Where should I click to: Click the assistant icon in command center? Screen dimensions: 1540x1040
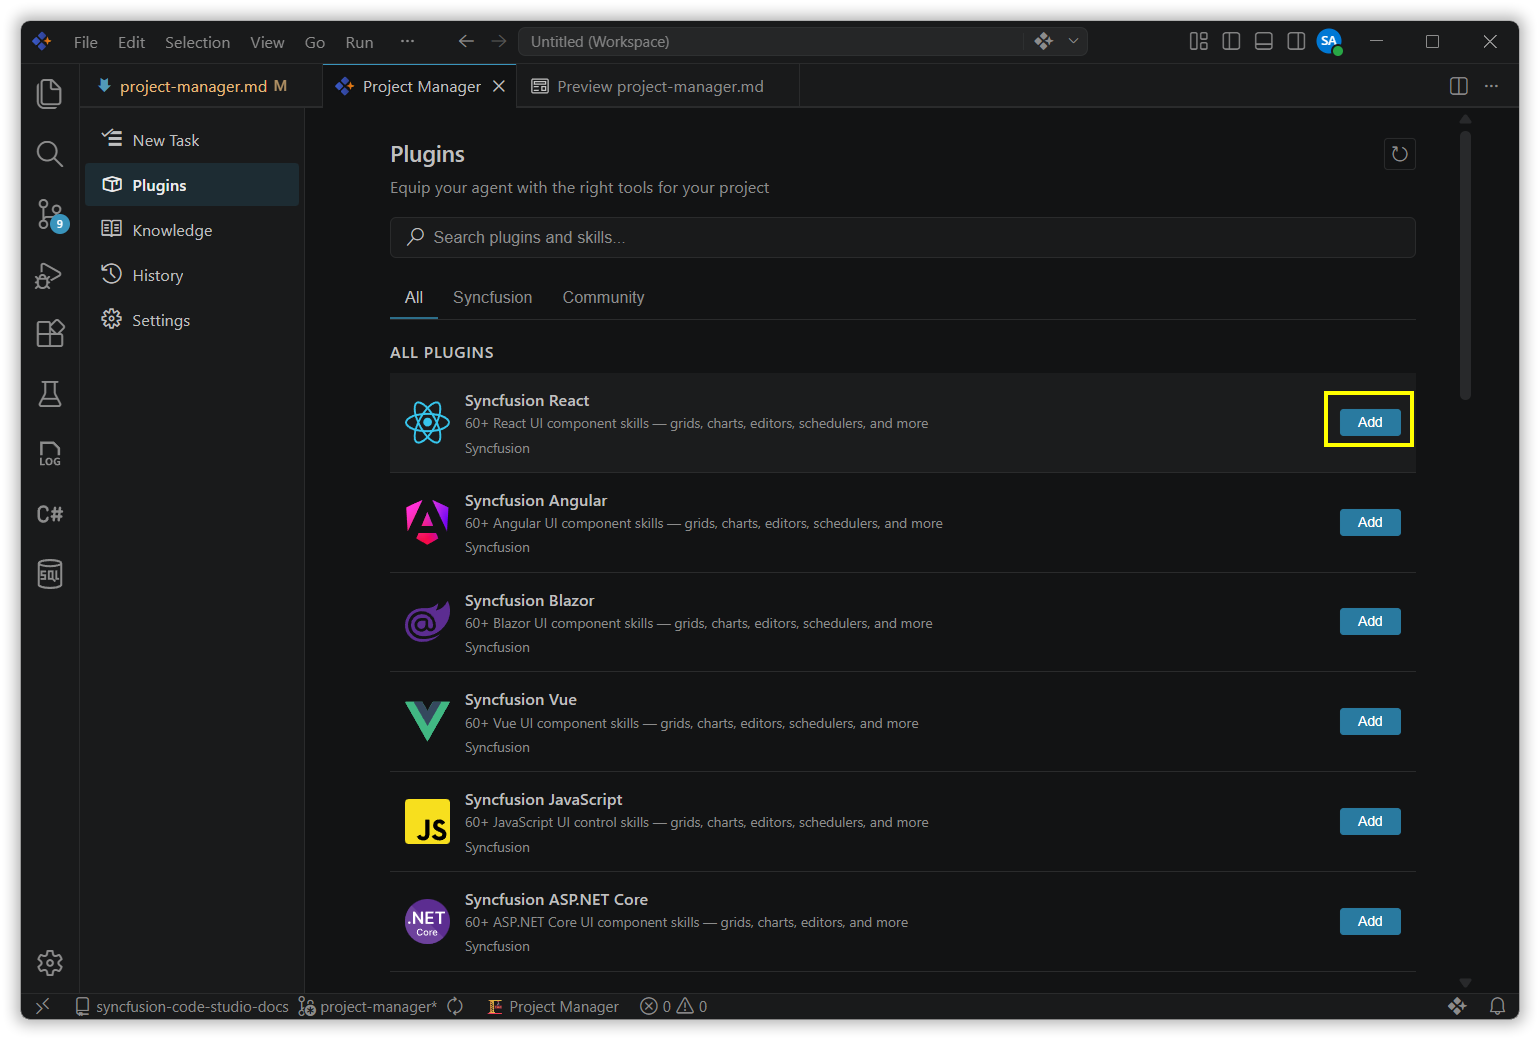coord(1043,41)
